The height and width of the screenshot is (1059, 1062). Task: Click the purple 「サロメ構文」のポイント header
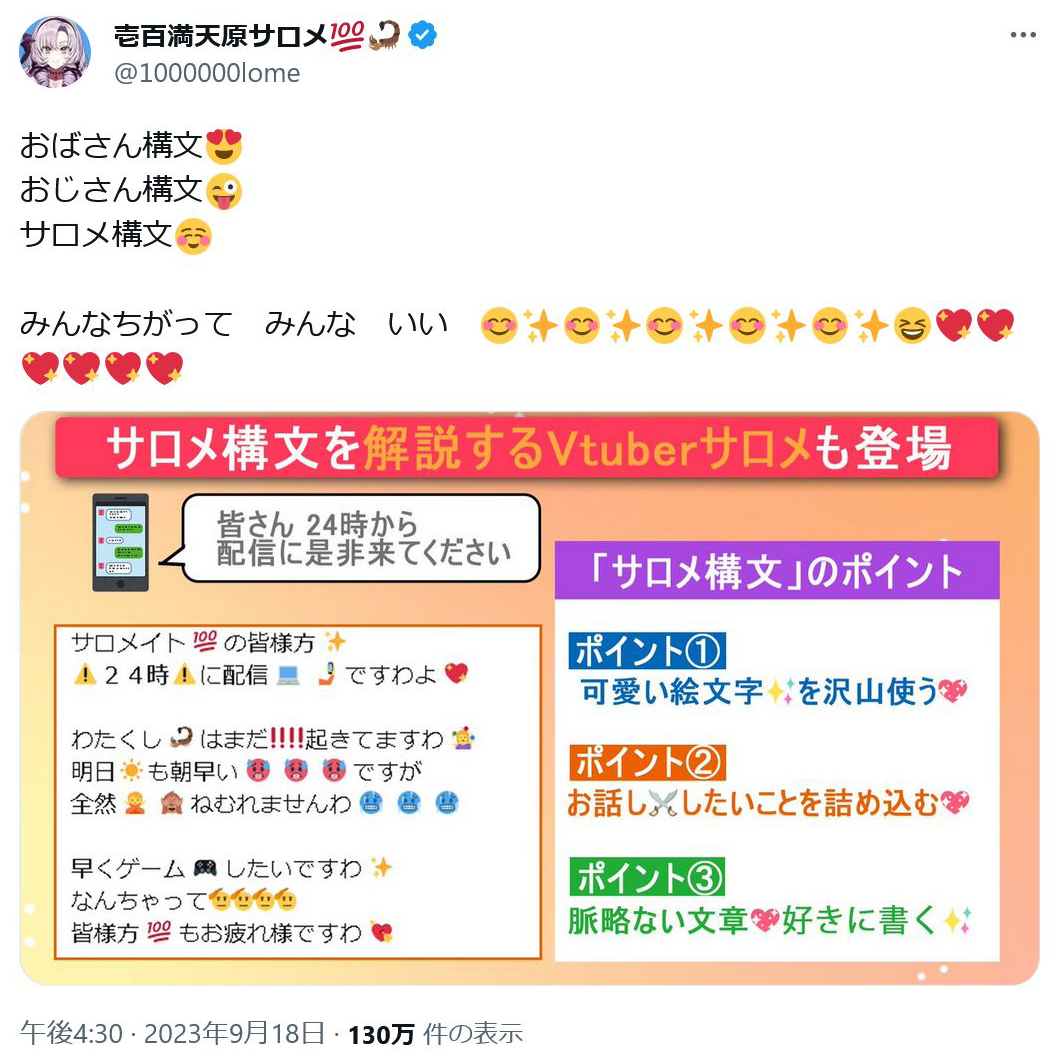[777, 570]
